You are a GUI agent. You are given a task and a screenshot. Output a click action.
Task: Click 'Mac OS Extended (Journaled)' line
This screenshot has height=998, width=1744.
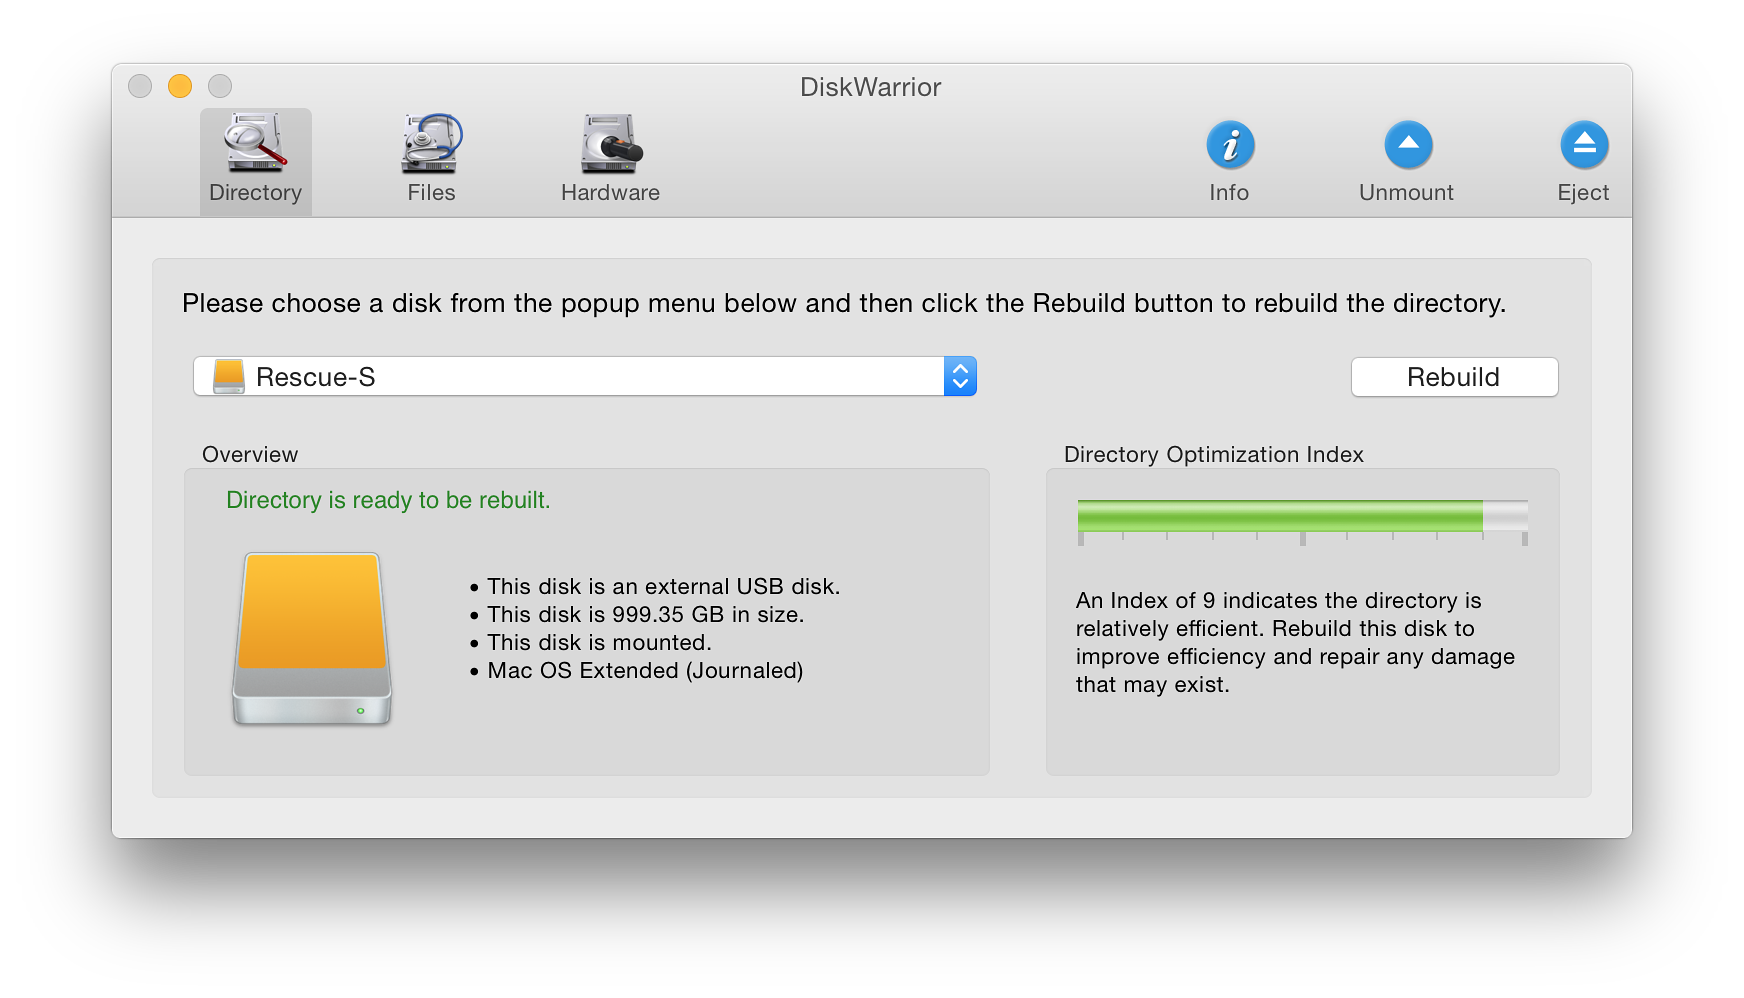645,670
